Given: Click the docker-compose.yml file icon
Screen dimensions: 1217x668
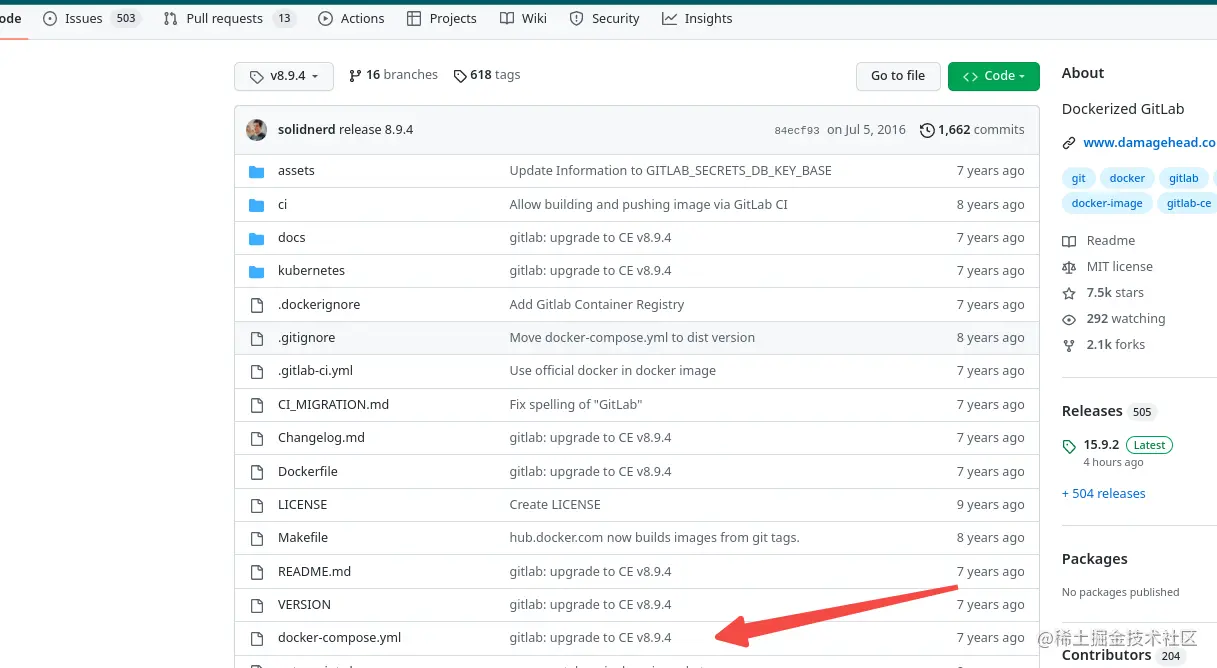Looking at the screenshot, I should point(257,638).
